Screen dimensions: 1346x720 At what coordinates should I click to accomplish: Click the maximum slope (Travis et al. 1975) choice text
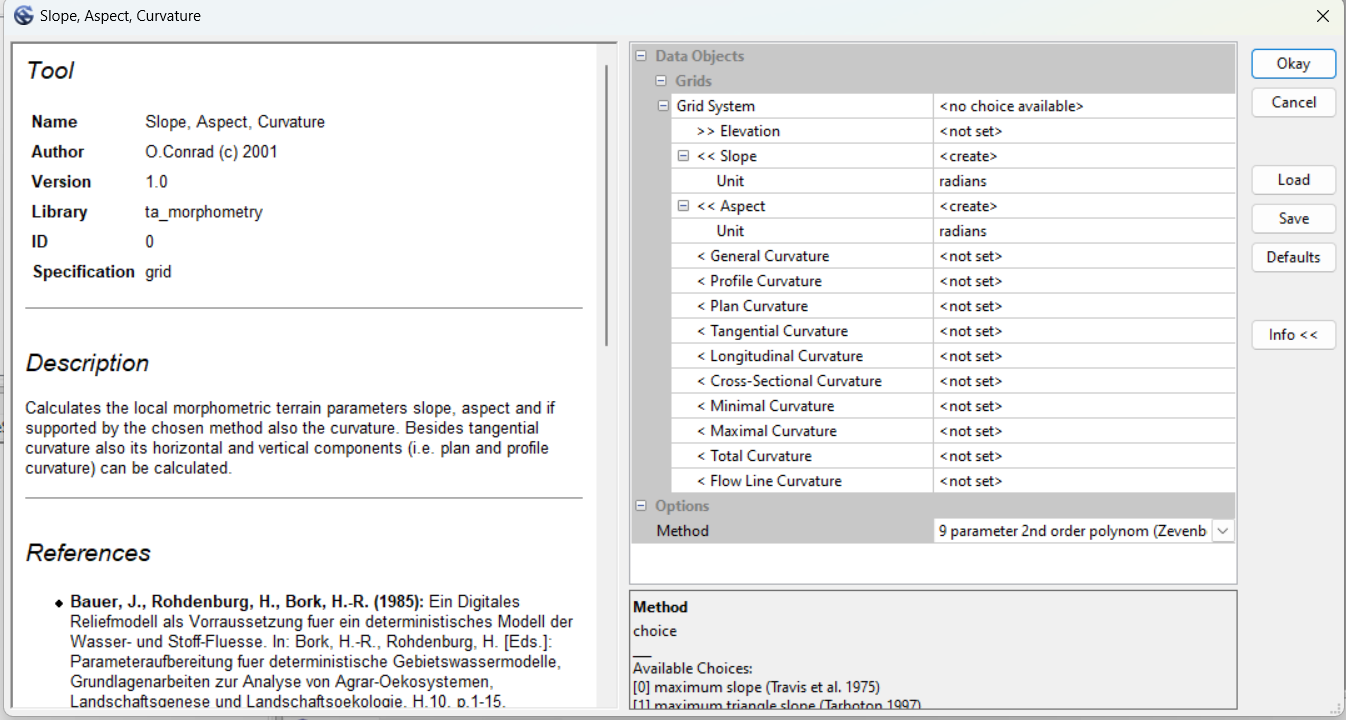pyautogui.click(x=756, y=686)
